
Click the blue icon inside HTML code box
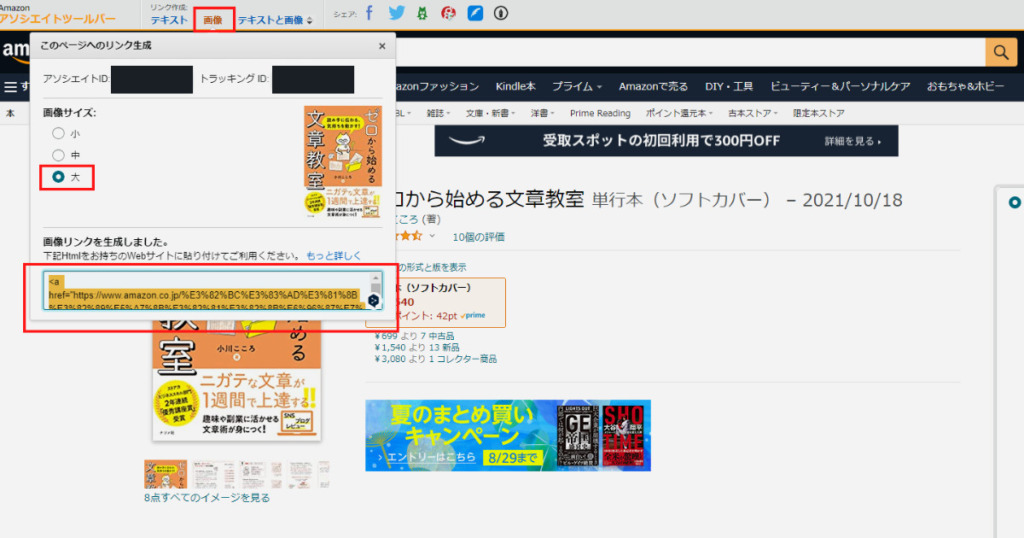click(x=374, y=300)
